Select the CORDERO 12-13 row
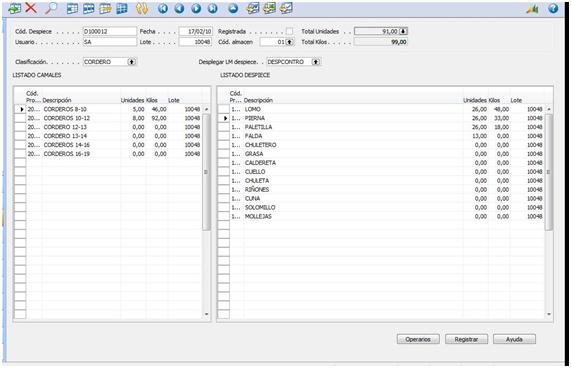 click(107, 127)
